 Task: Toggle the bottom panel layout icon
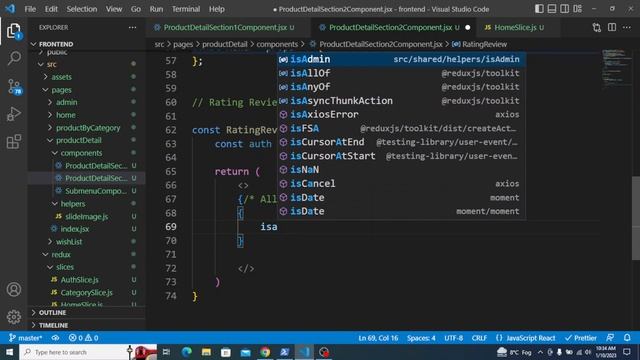coord(552,9)
